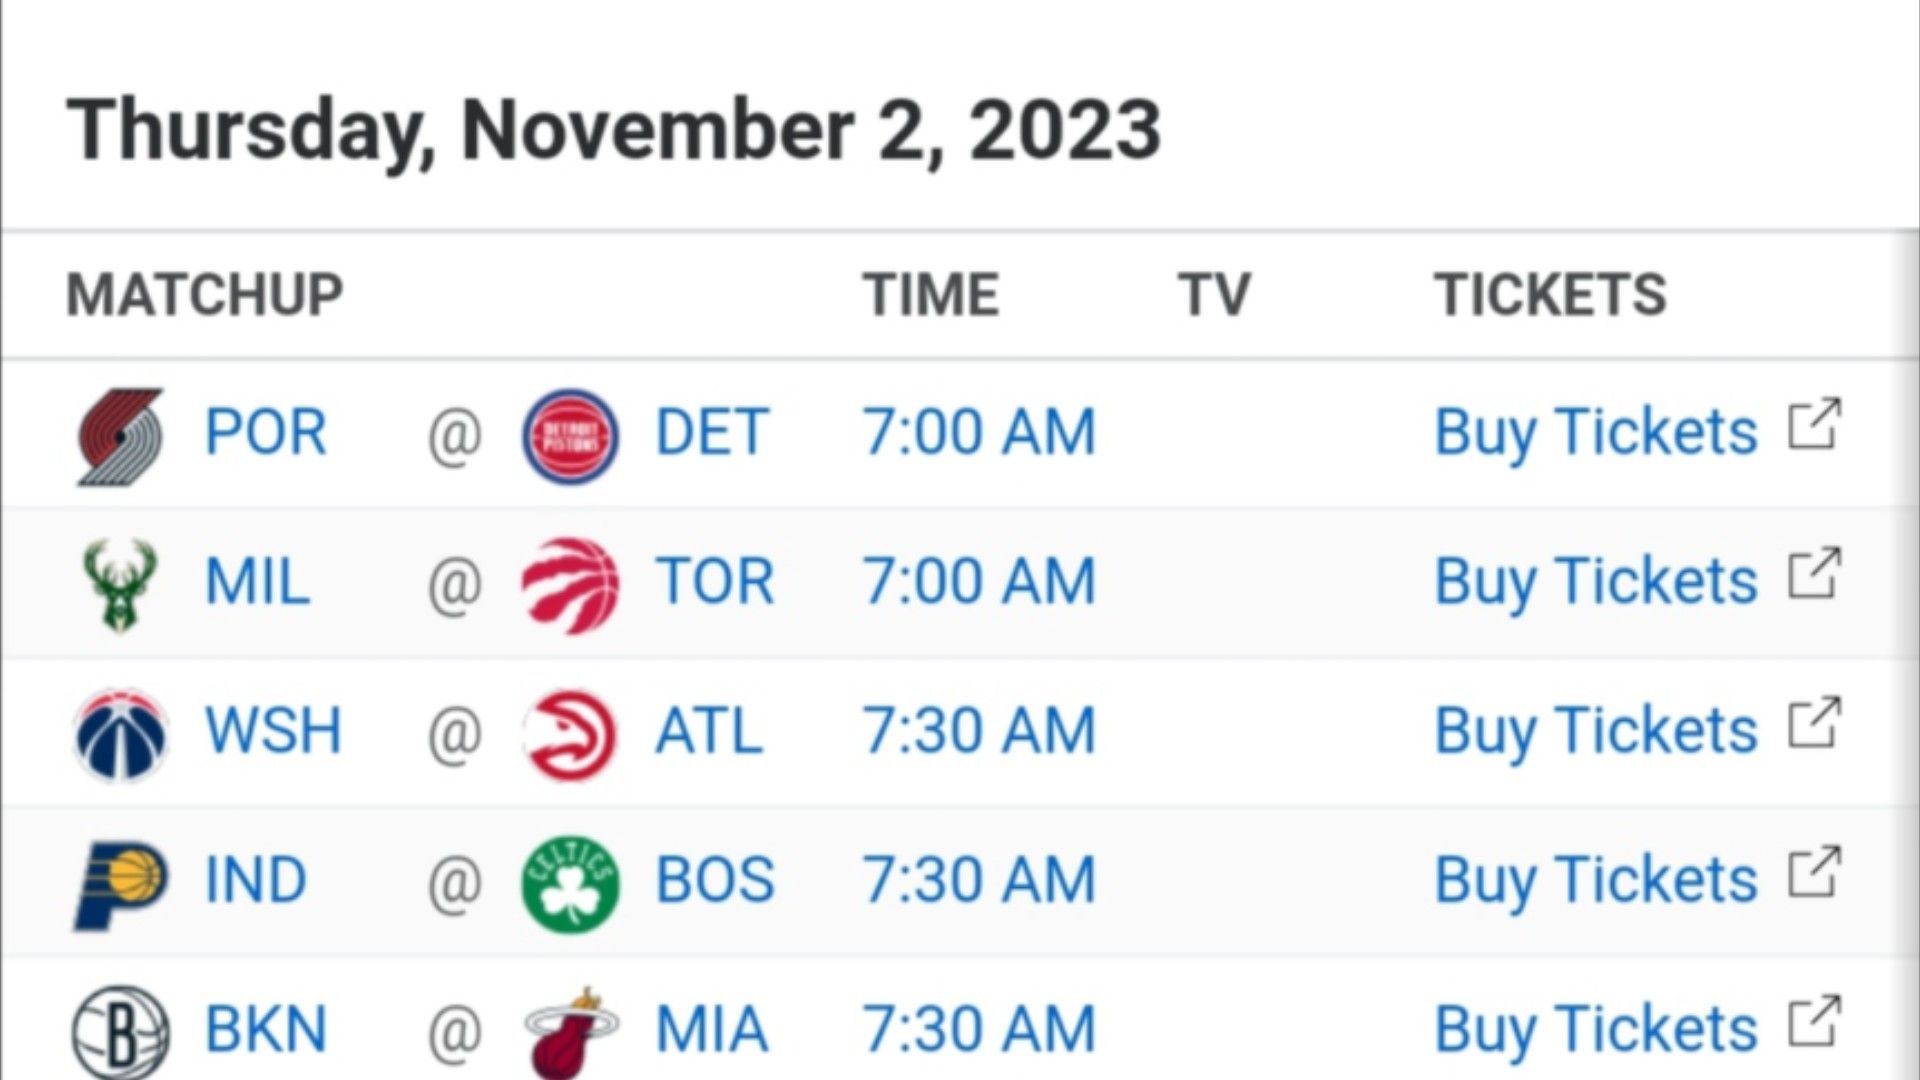
Task: Open the Toronto Raptors logo
Action: coord(570,586)
